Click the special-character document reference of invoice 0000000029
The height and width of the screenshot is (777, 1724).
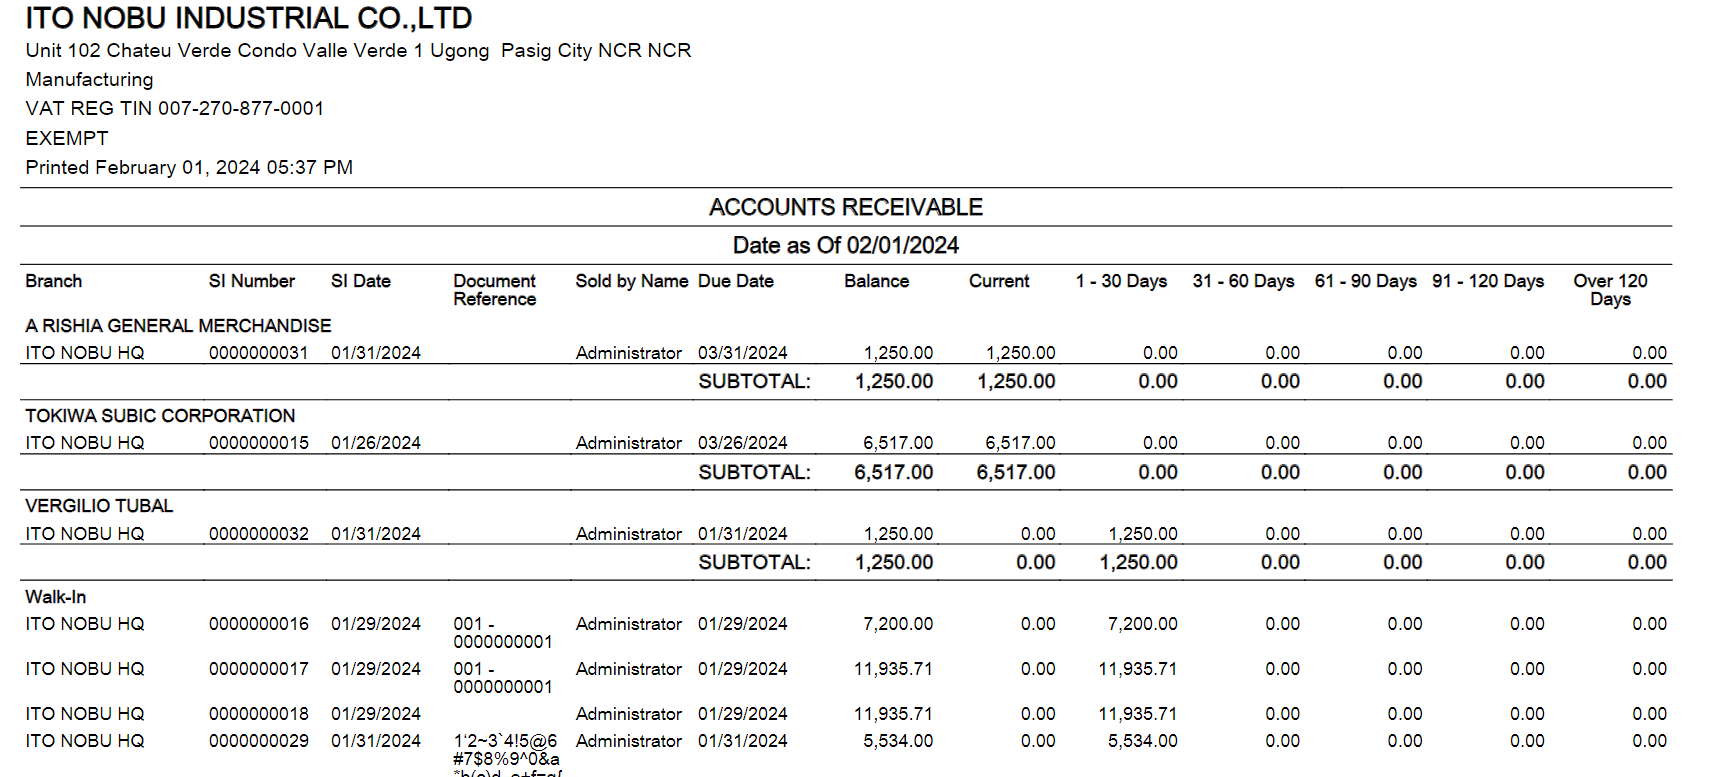508,754
